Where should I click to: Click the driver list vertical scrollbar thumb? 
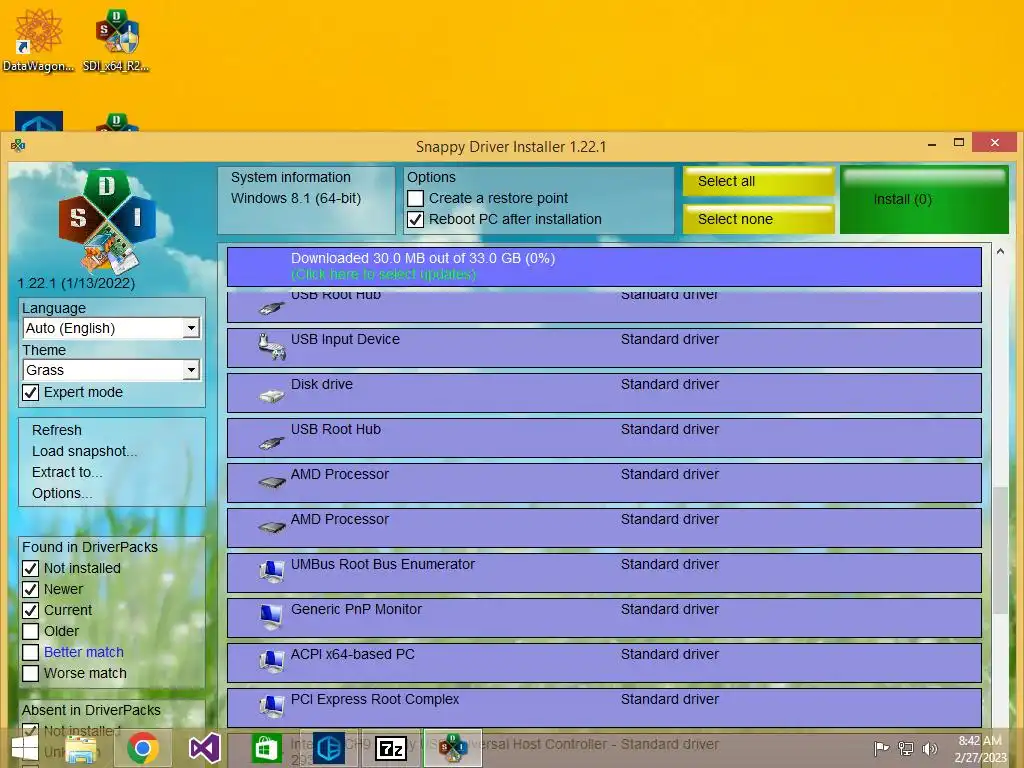tap(1000, 551)
